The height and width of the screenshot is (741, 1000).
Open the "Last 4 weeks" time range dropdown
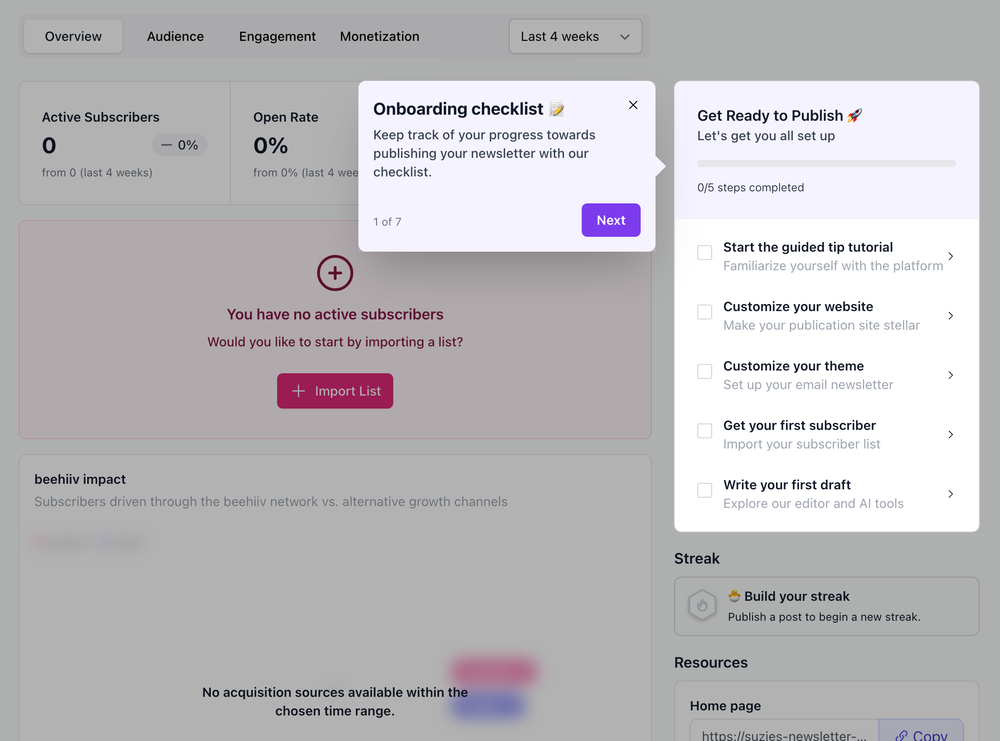pos(575,36)
